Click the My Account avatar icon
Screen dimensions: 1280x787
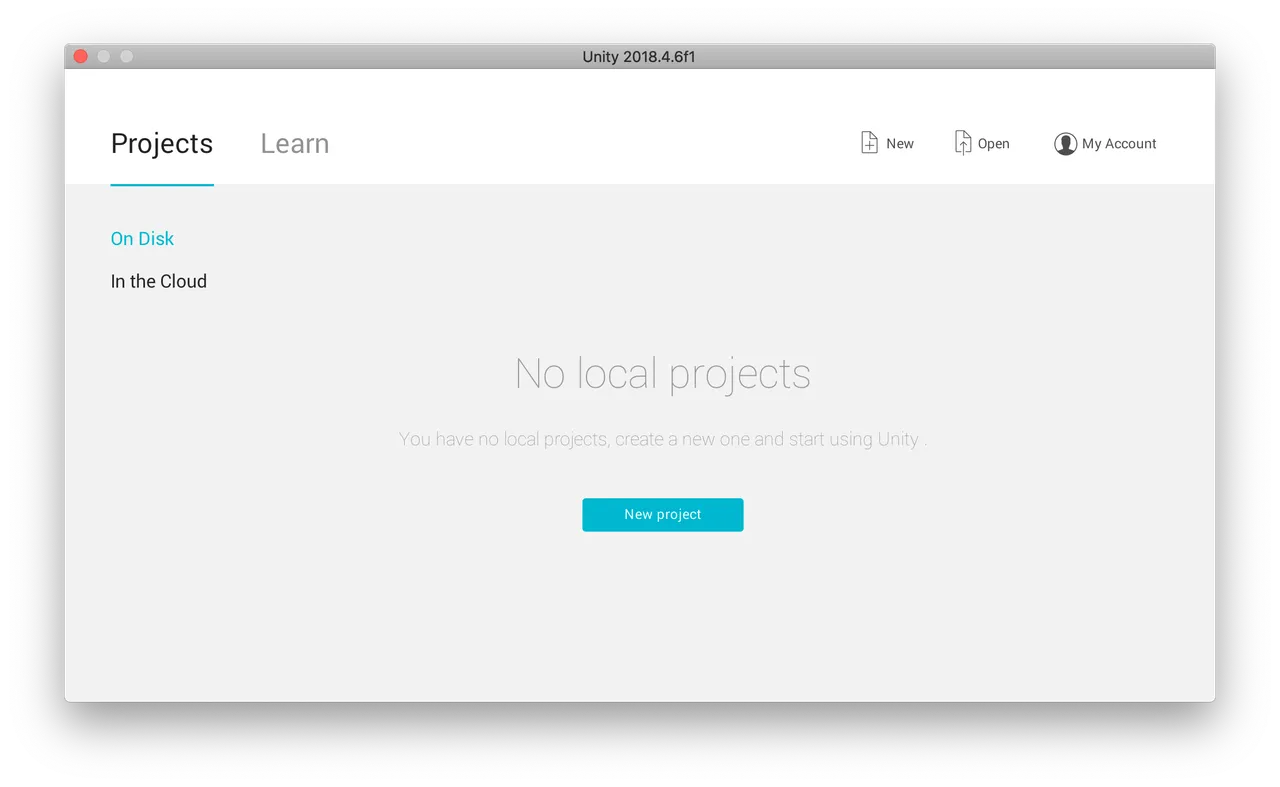coord(1065,144)
